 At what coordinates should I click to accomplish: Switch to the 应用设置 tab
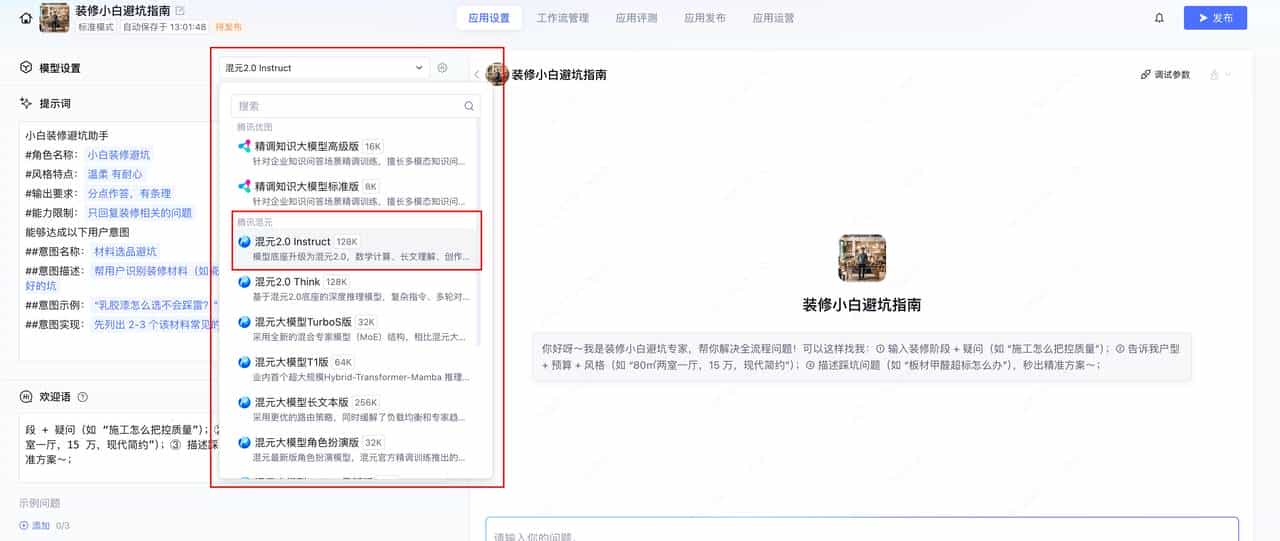(489, 18)
